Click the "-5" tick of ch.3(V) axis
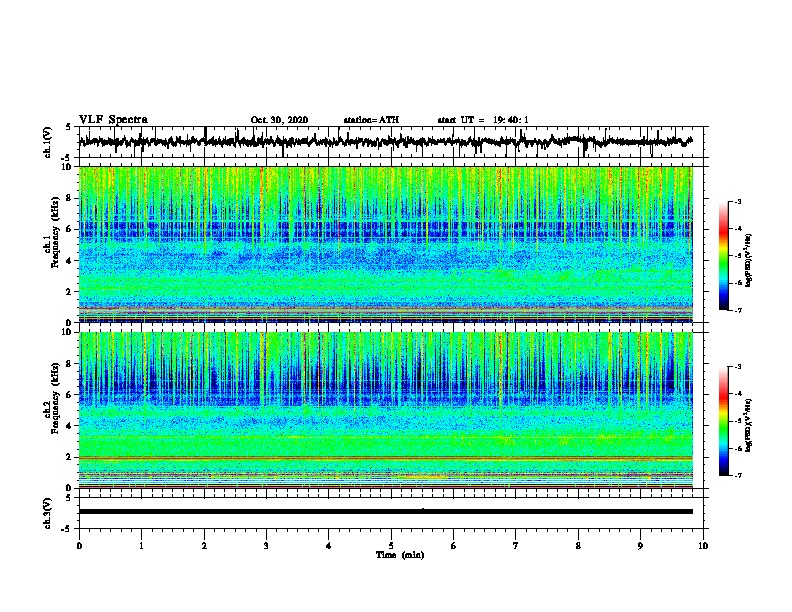This screenshot has width=792, height=612. (67, 529)
